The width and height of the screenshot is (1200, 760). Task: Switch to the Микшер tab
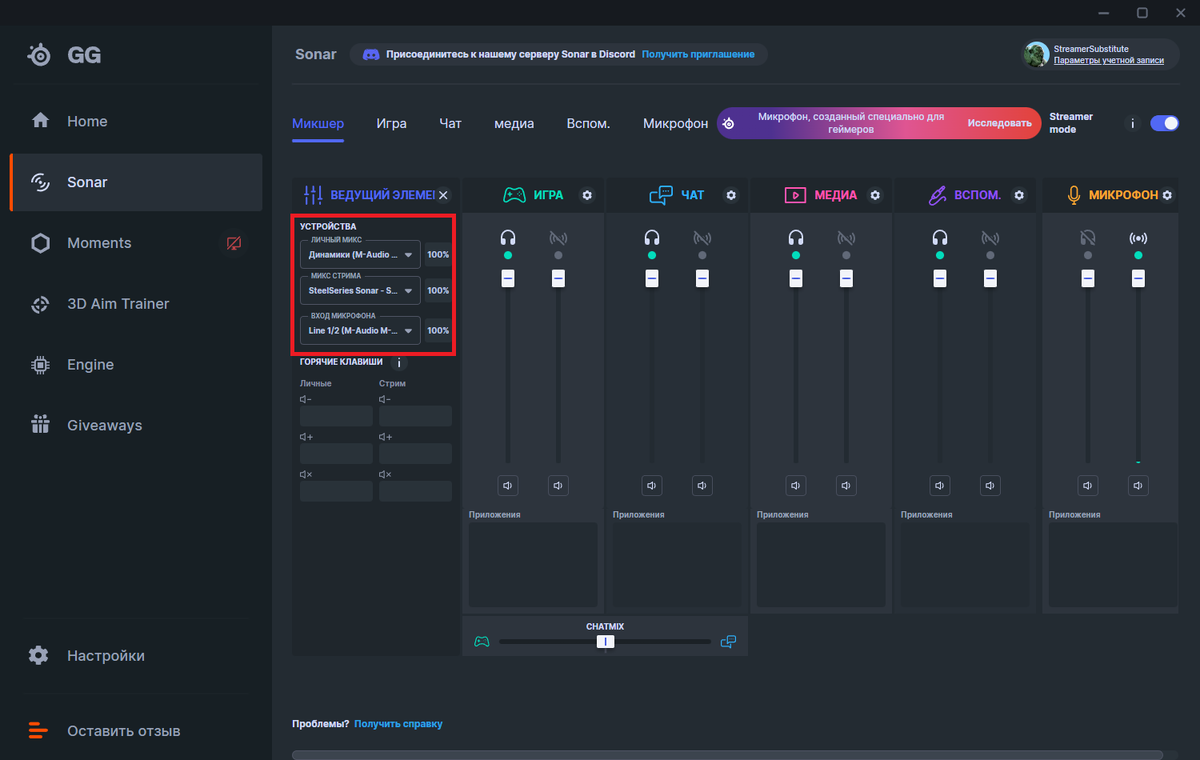click(318, 124)
